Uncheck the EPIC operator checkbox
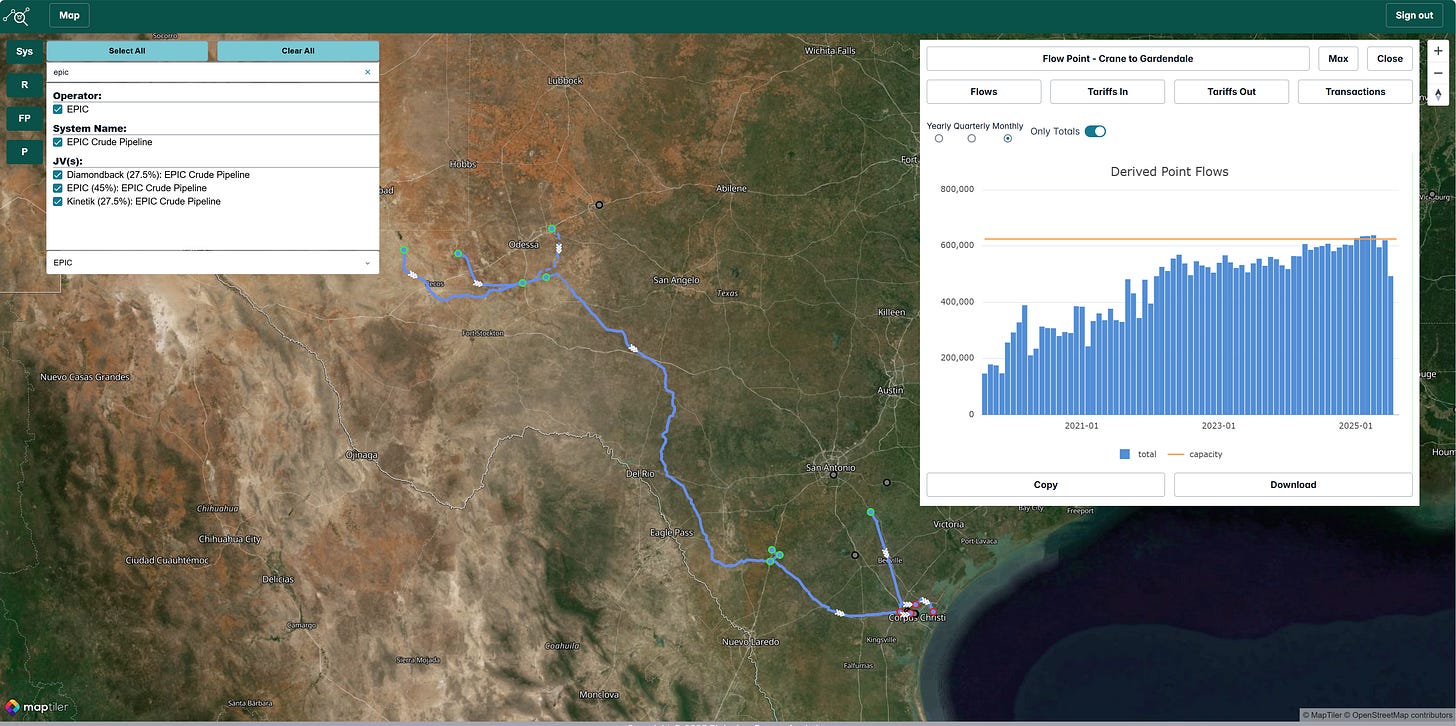1456x726 pixels. [x=58, y=109]
